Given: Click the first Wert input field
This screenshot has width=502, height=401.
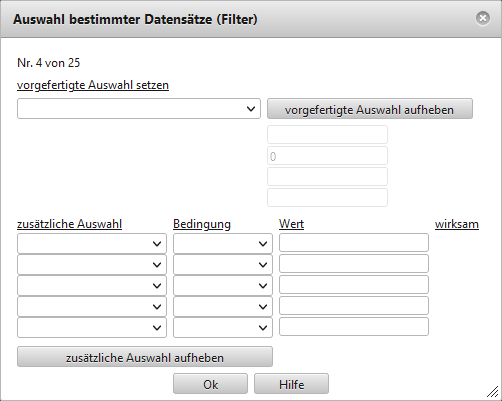Looking at the screenshot, I should 354,243.
